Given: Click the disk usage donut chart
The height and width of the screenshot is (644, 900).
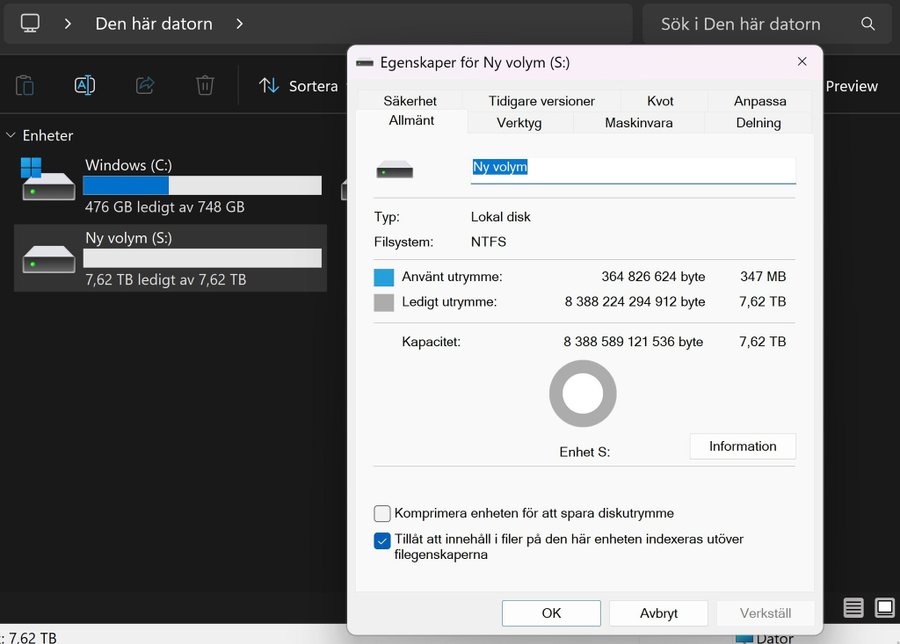Looking at the screenshot, I should pyautogui.click(x=583, y=394).
